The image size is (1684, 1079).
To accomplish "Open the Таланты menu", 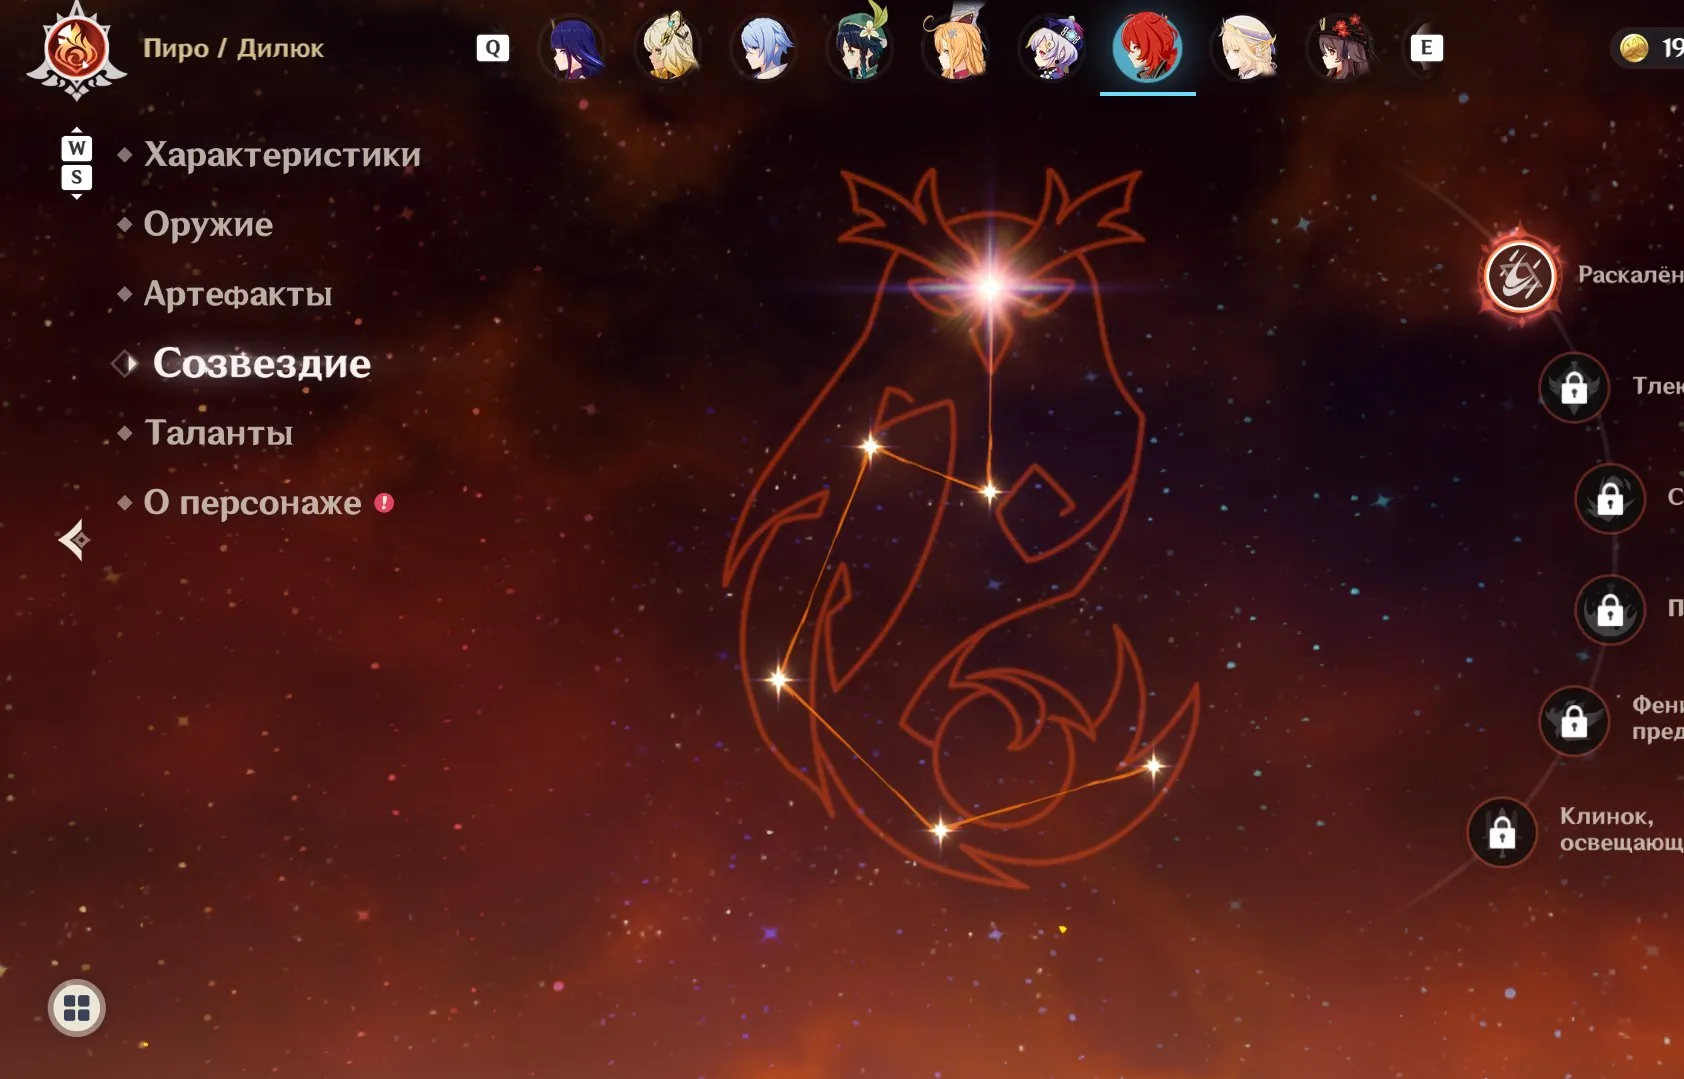I will tap(218, 433).
